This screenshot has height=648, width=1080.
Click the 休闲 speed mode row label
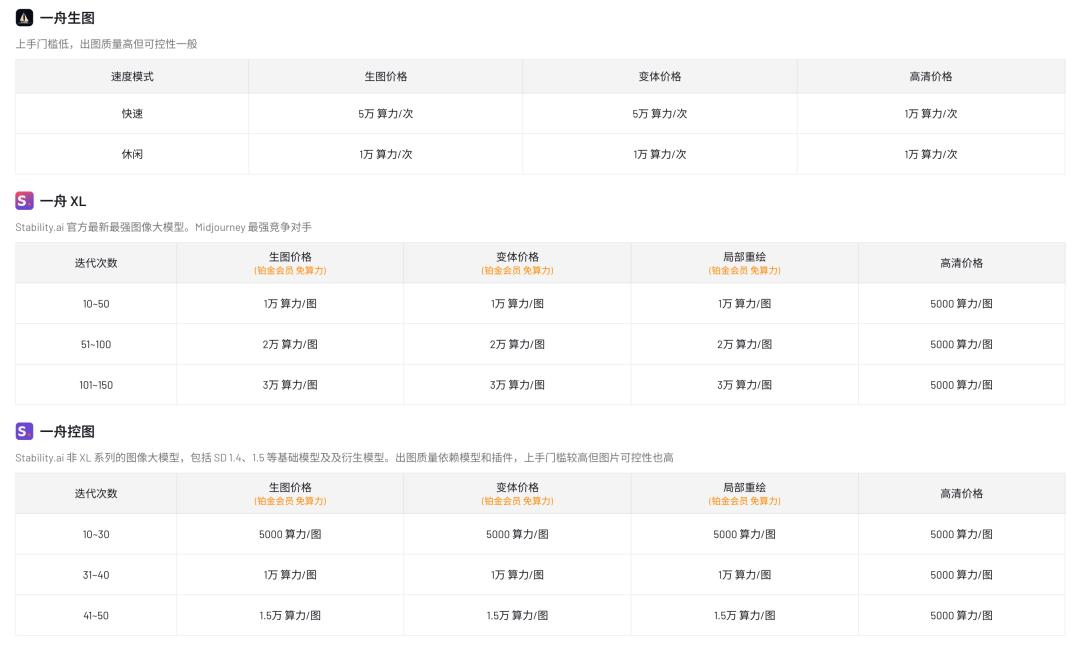point(132,154)
